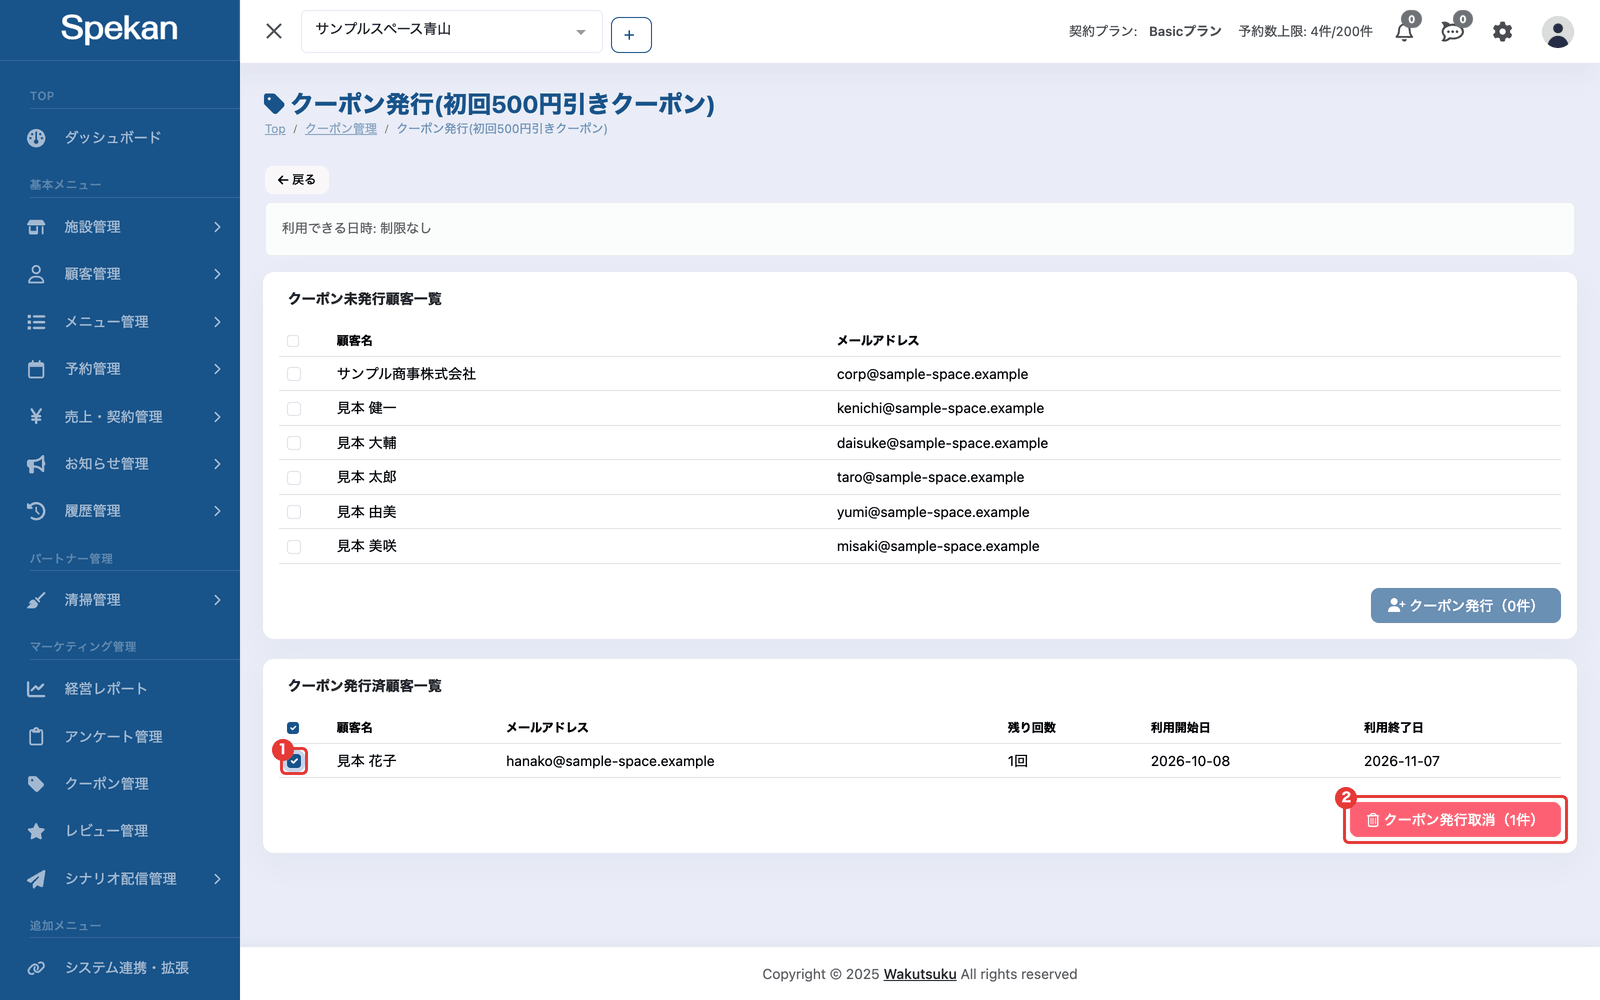Screen dimensions: 1600x1000
Task: Uncheck the box for 見本 花子
Action: 294,761
